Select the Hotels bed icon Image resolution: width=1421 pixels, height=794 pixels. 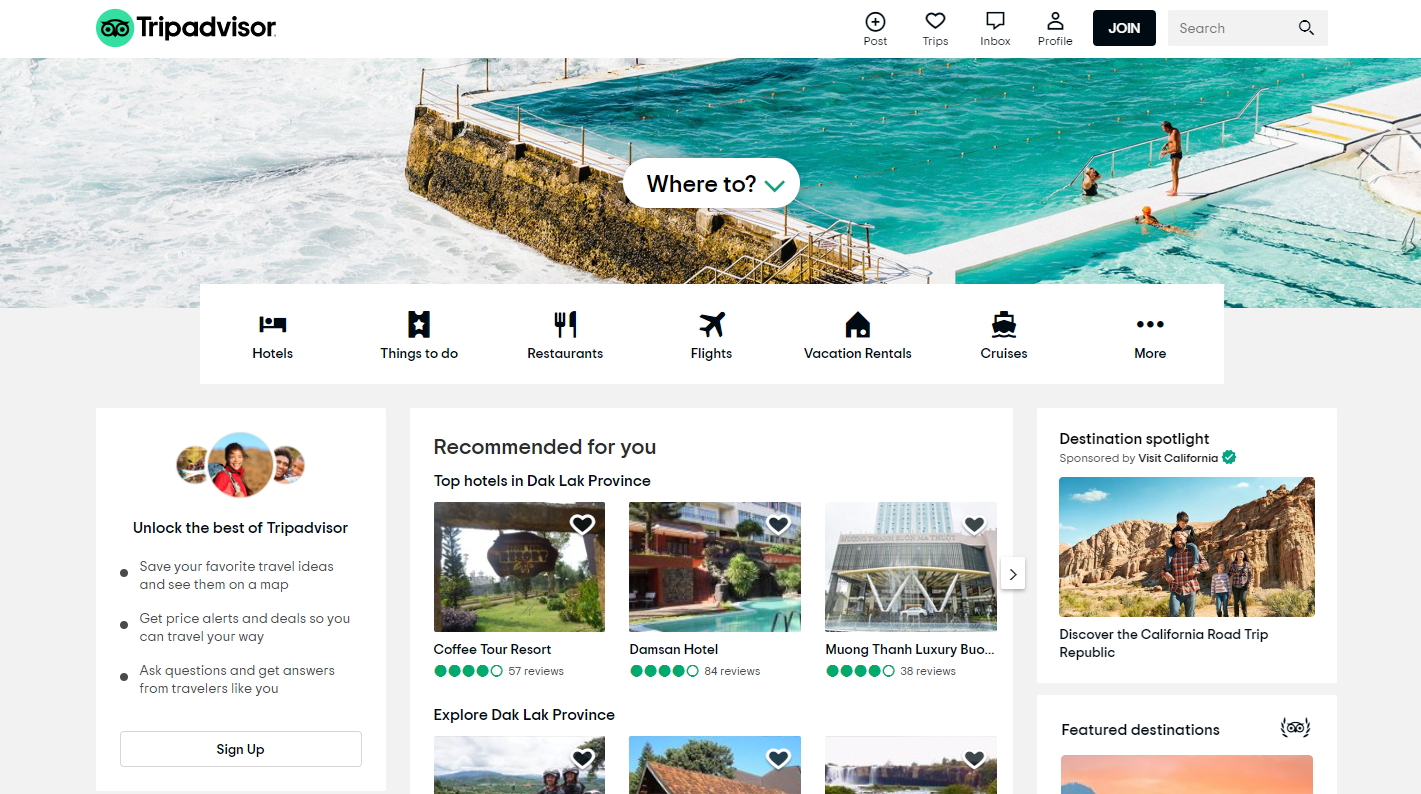(x=273, y=324)
